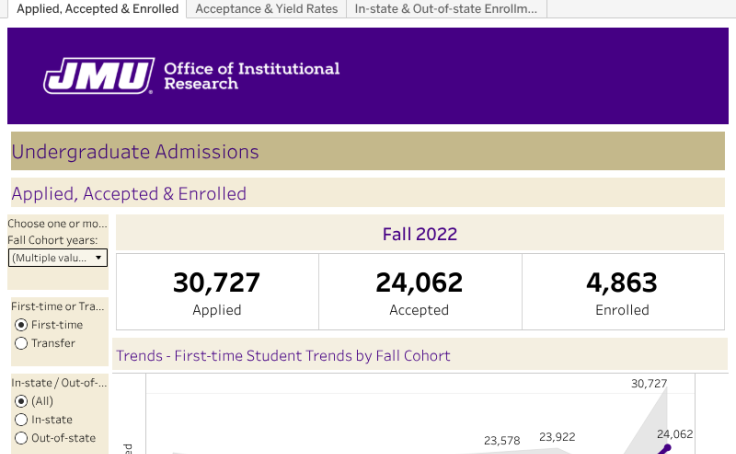This screenshot has width=736, height=454.
Task: Click the Fall 2022 header label
Action: coord(419,234)
